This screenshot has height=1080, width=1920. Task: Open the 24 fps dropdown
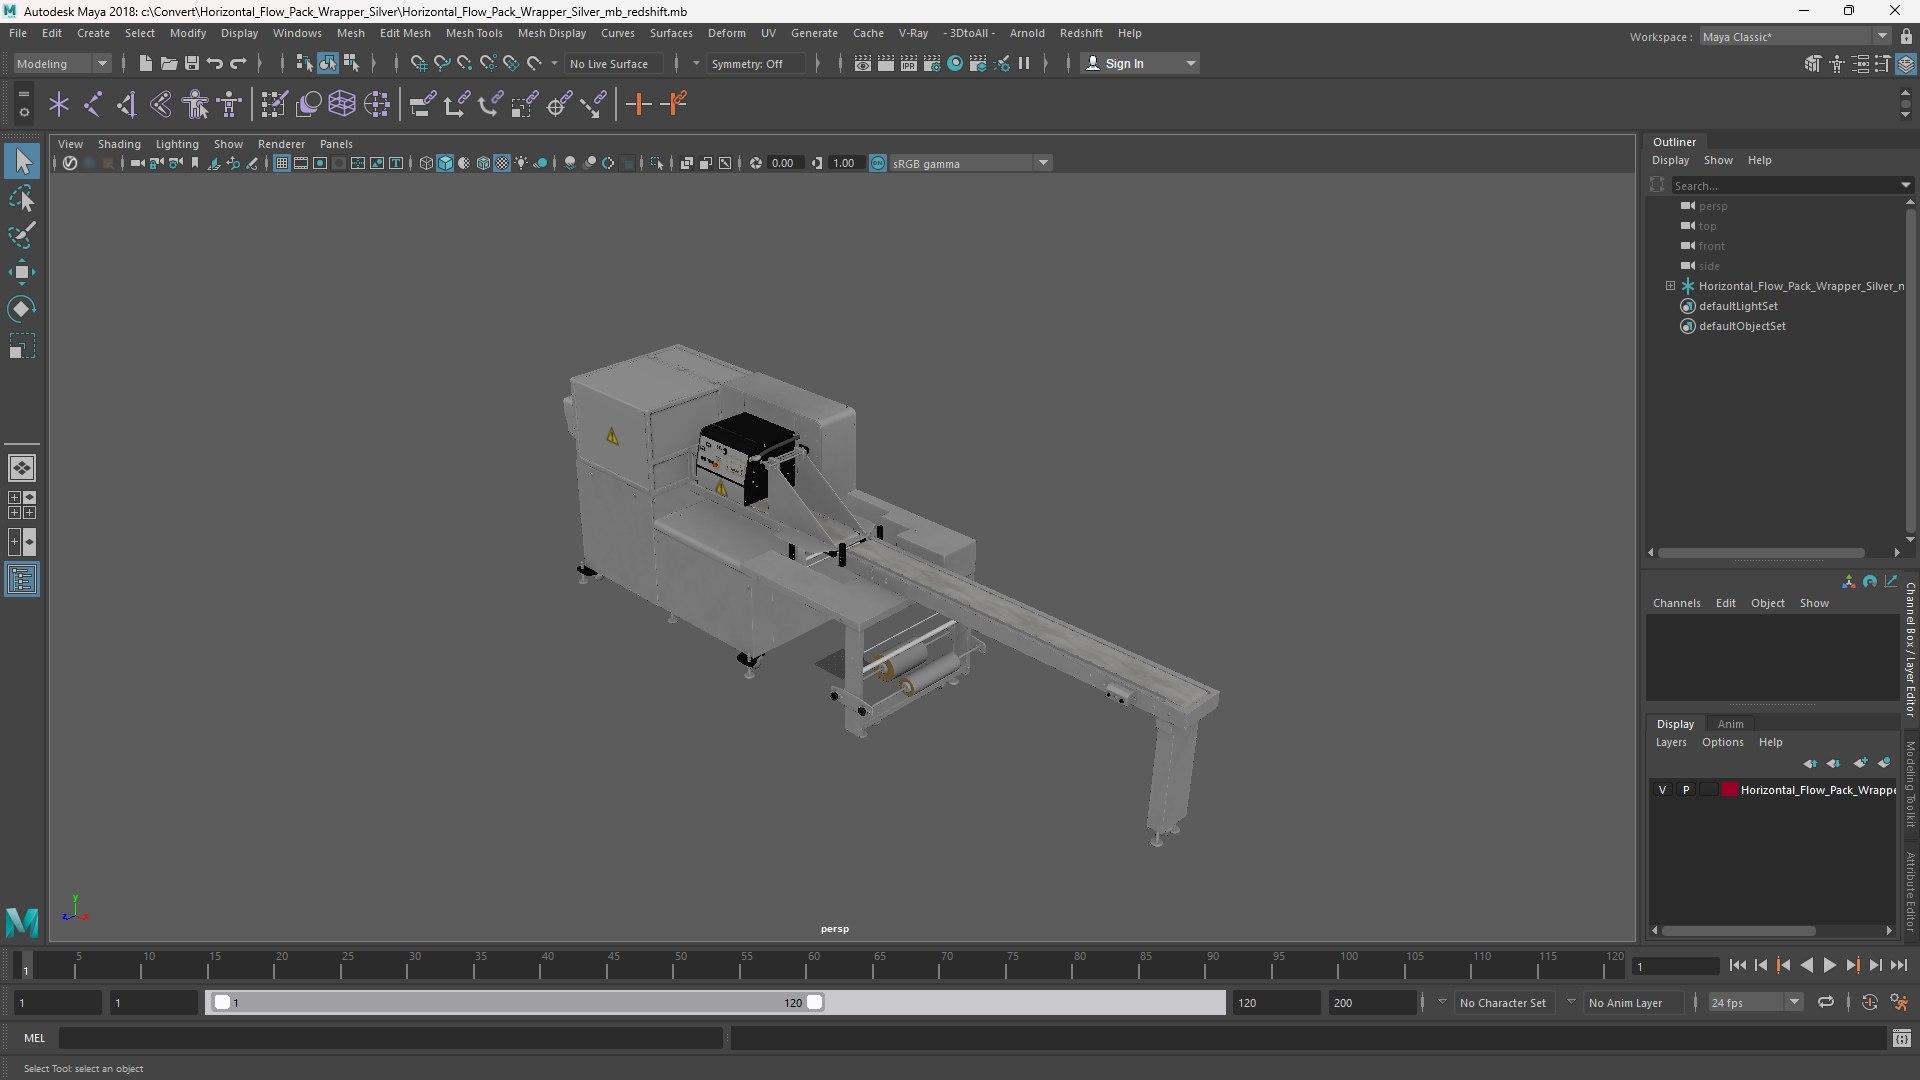point(1755,1002)
